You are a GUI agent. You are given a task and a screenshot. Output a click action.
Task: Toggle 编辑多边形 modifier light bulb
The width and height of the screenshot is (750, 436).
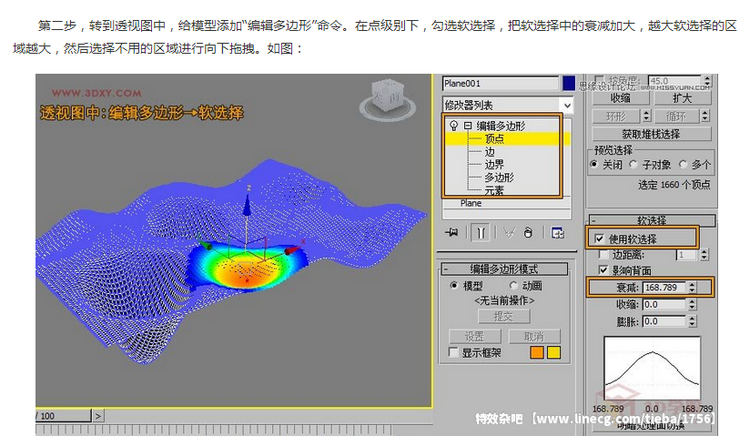[x=454, y=126]
